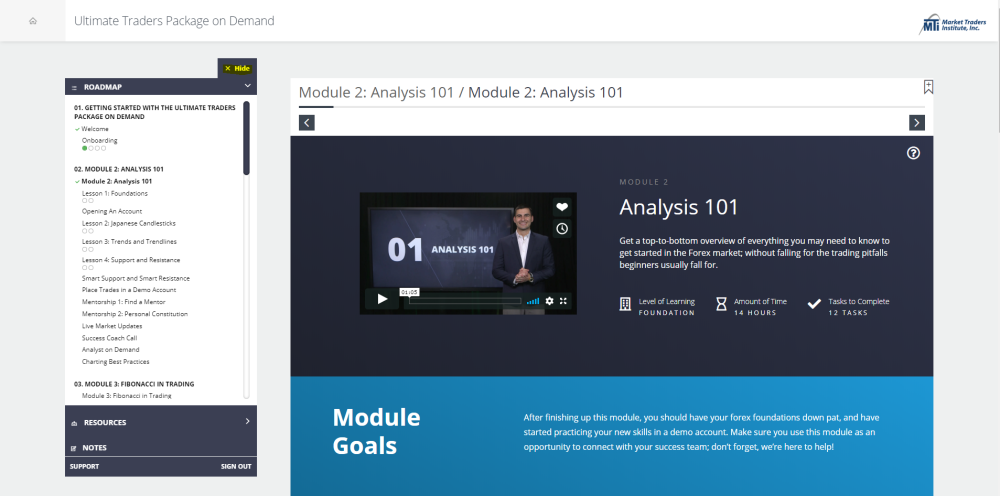The height and width of the screenshot is (496, 1000).
Task: Click the Level of Learning building icon
Action: click(x=625, y=304)
